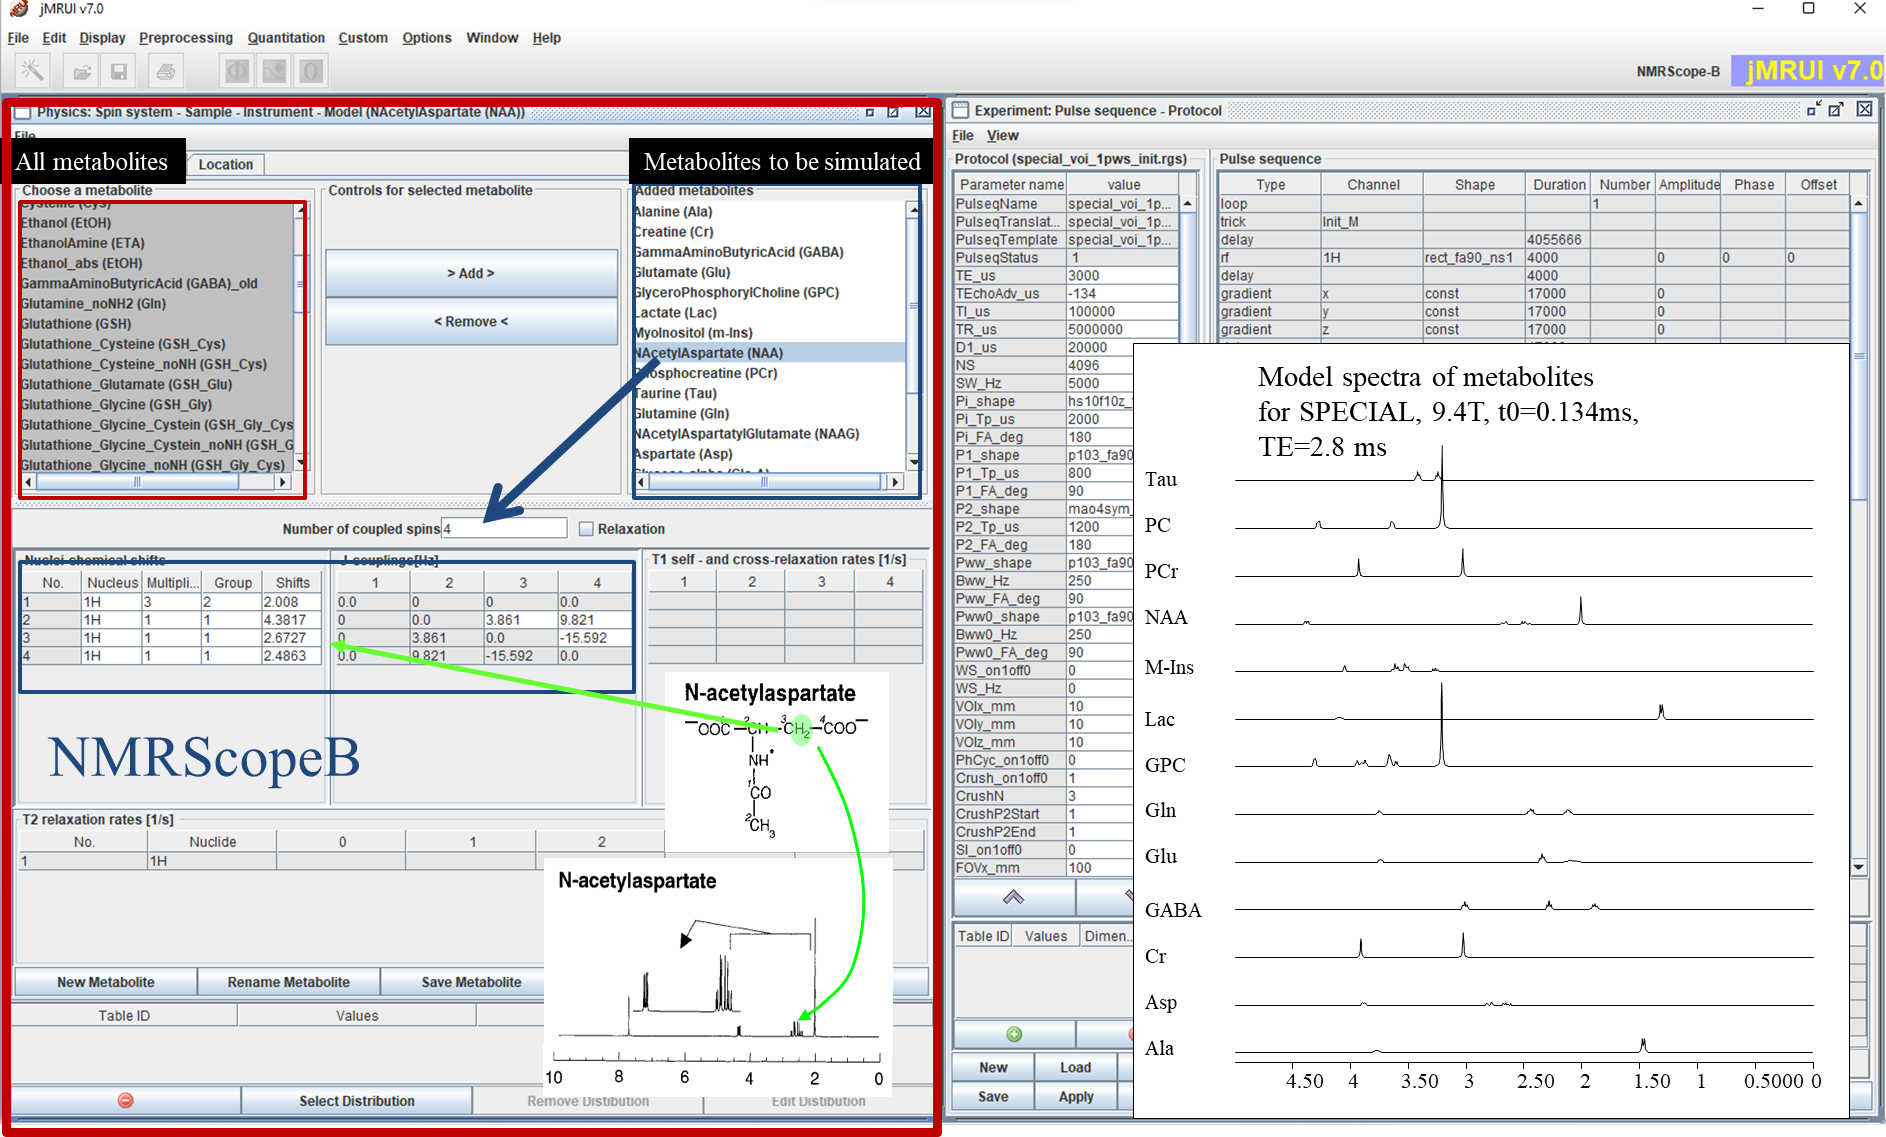Click the print toolbar icon
The image size is (1886, 1137).
pyautogui.click(x=166, y=71)
